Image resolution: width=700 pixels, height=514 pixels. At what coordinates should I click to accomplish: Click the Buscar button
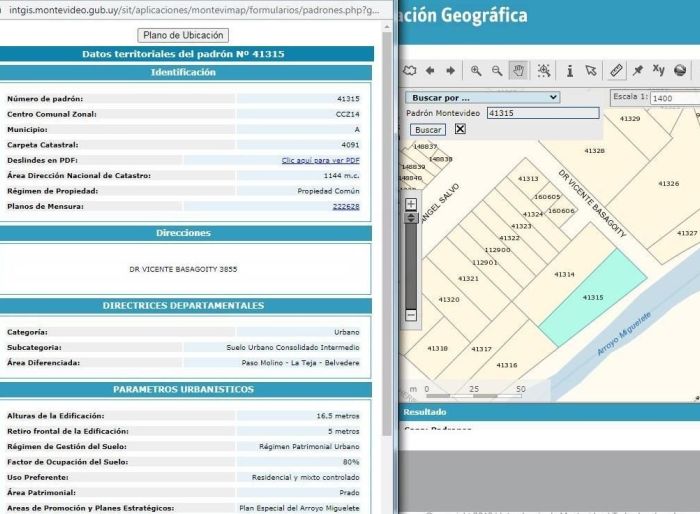[x=428, y=130]
